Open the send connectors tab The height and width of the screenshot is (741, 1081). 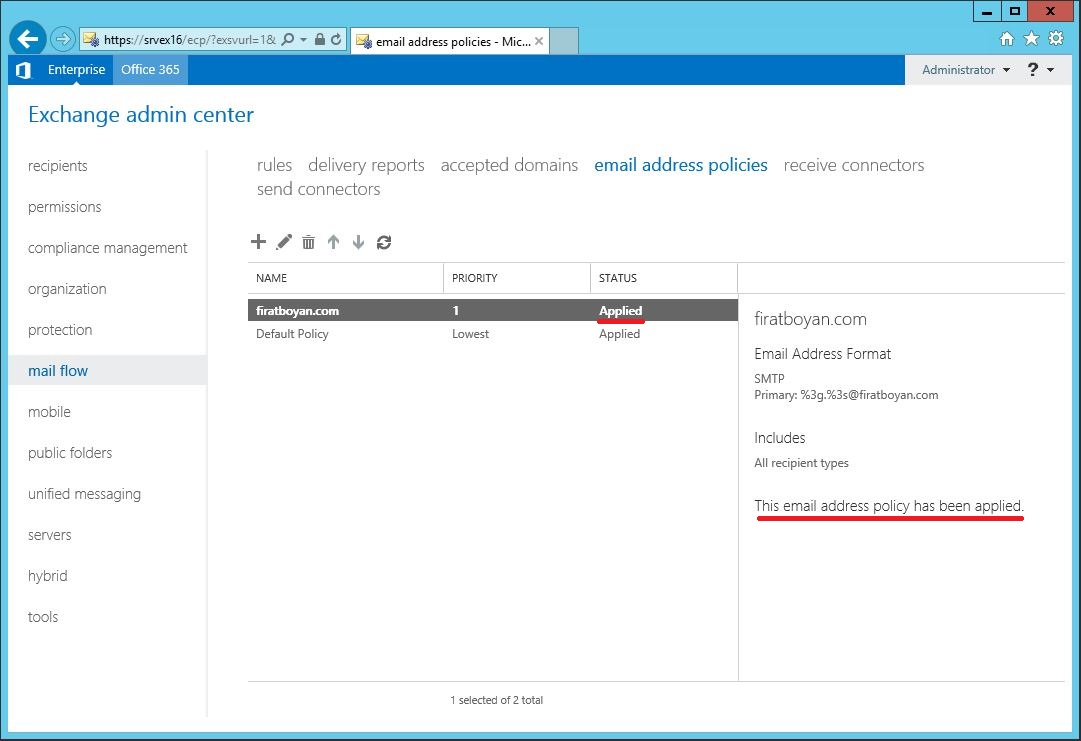tap(319, 189)
